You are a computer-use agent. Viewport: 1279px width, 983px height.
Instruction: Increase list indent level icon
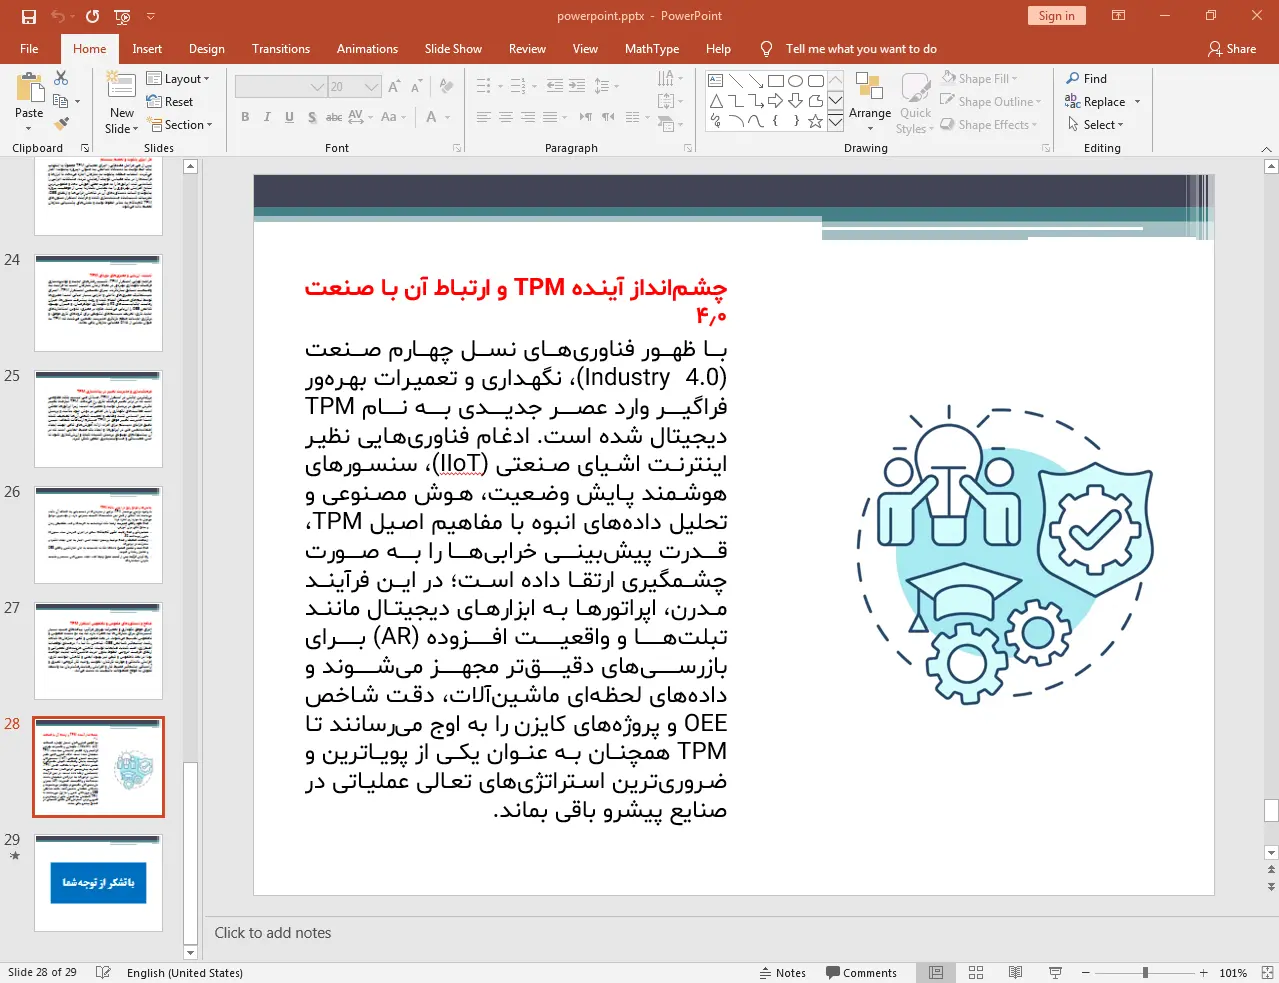[577, 87]
